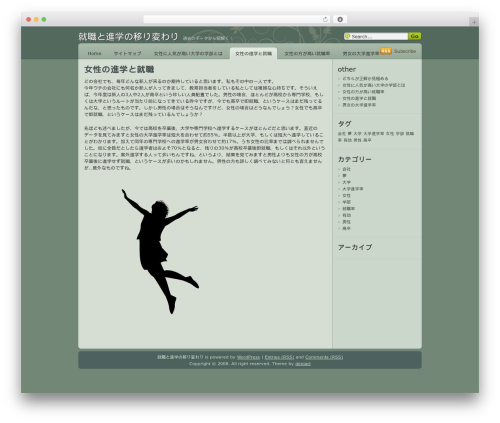This screenshot has height=423, width=500.
Task: Click the other sidebar heading
Action: coord(347,69)
